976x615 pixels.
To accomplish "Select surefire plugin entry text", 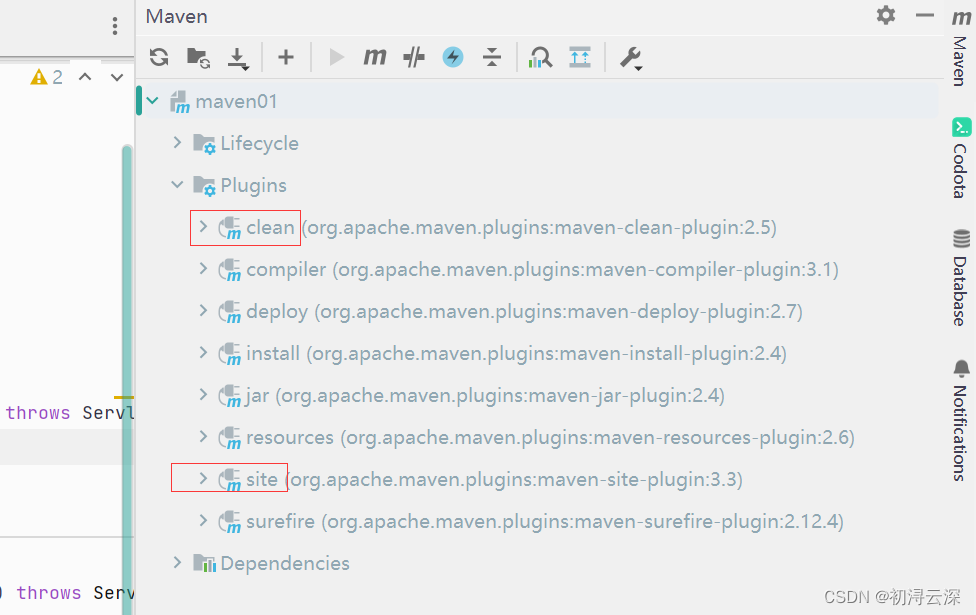I will point(545,522).
